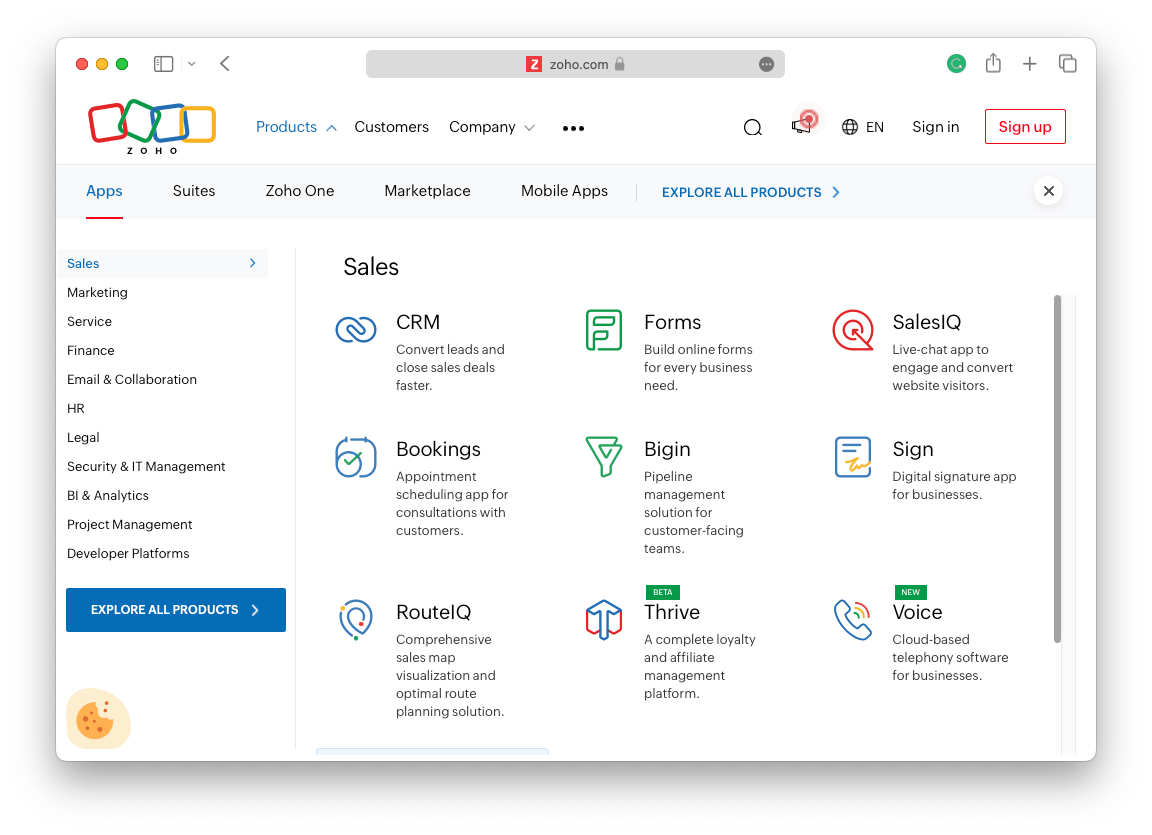
Task: Click the RouteIQ map pin icon
Action: (356, 620)
